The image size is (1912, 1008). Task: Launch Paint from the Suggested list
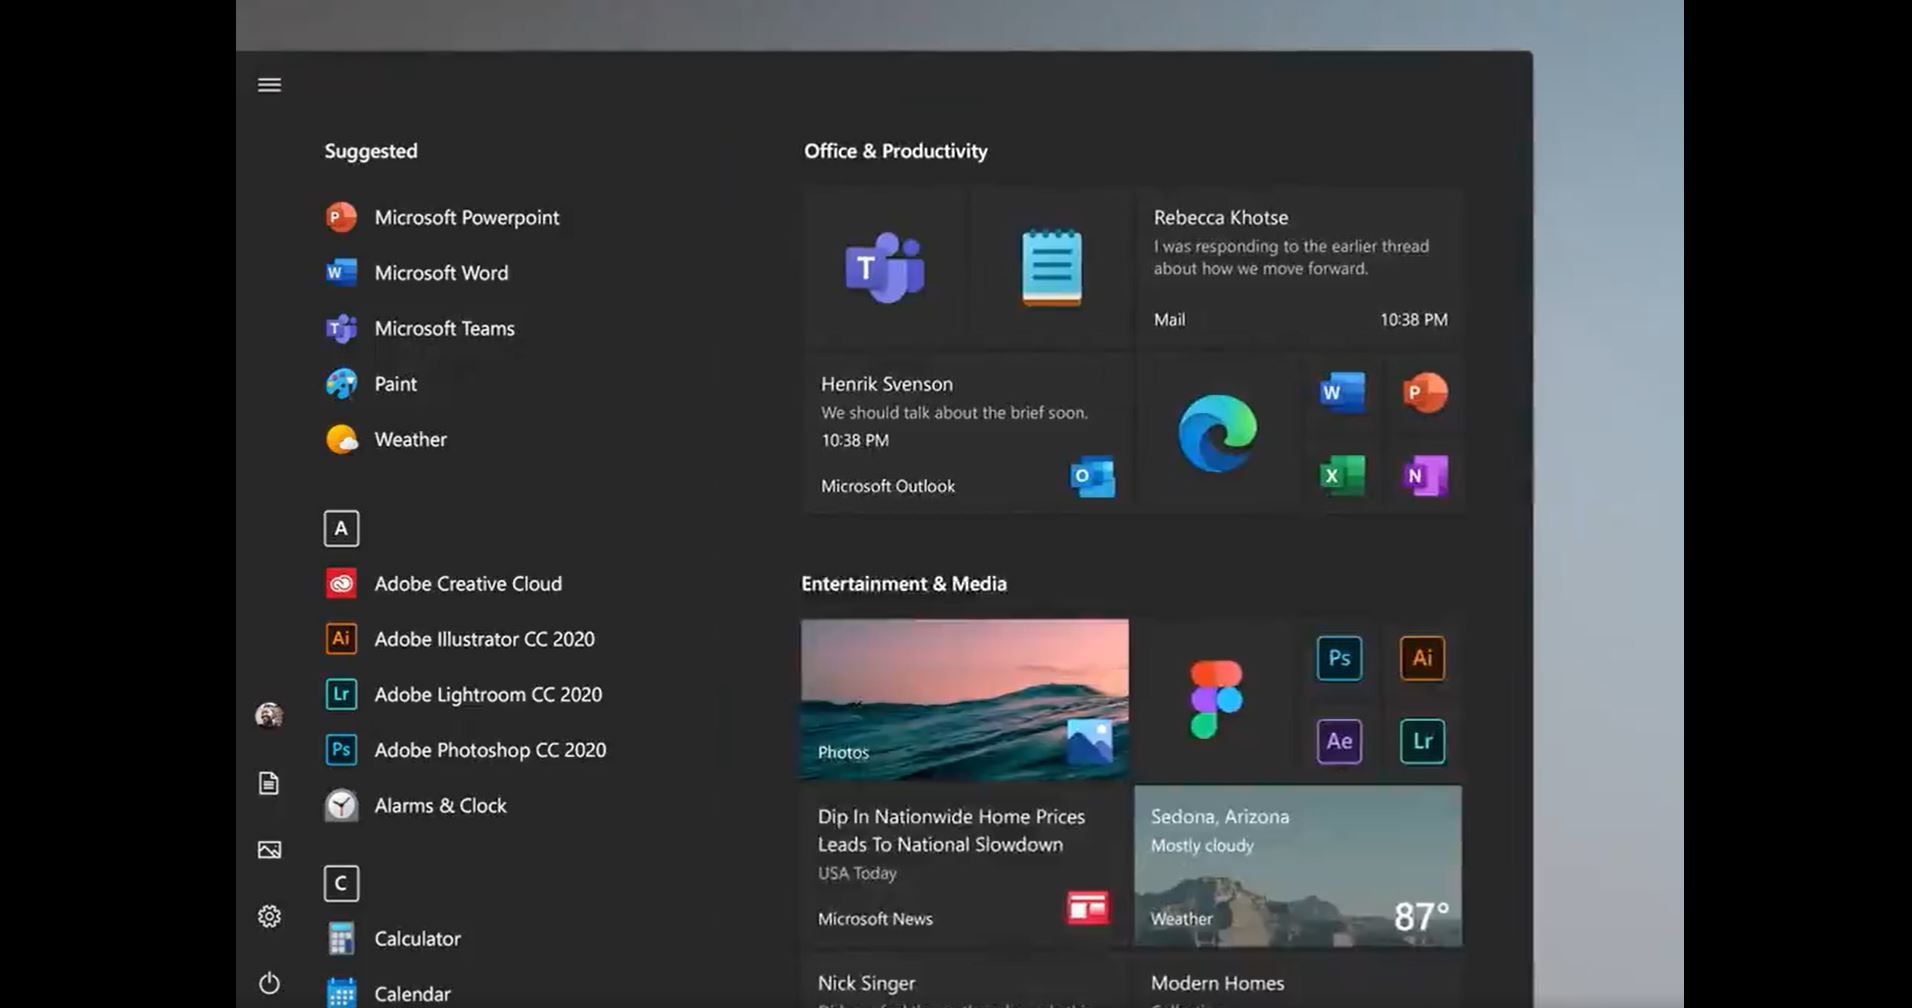(x=395, y=384)
